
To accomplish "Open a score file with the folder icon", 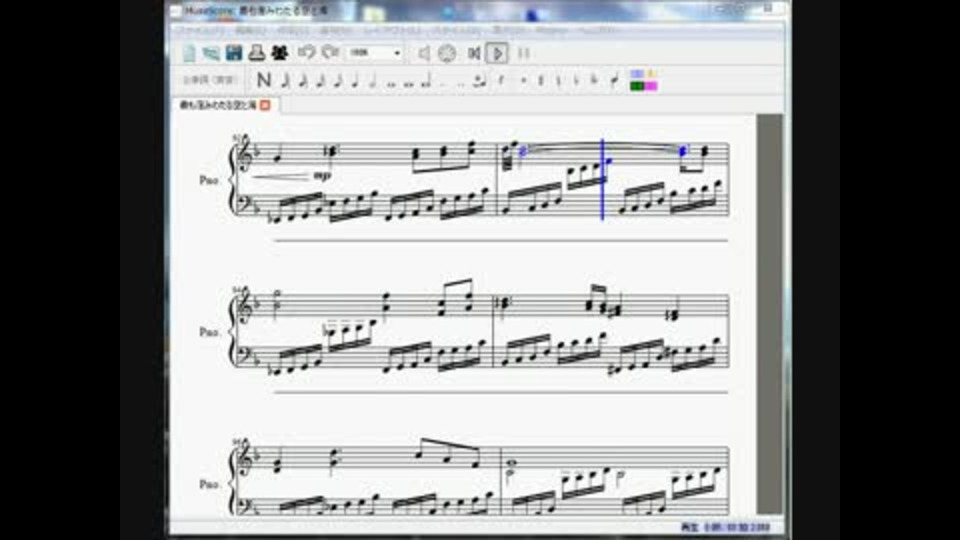I will (211, 53).
